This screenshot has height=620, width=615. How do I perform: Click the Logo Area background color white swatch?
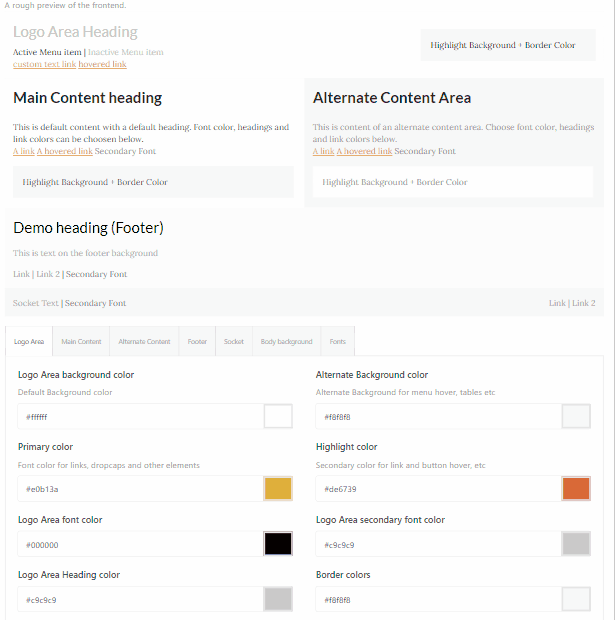point(278,416)
